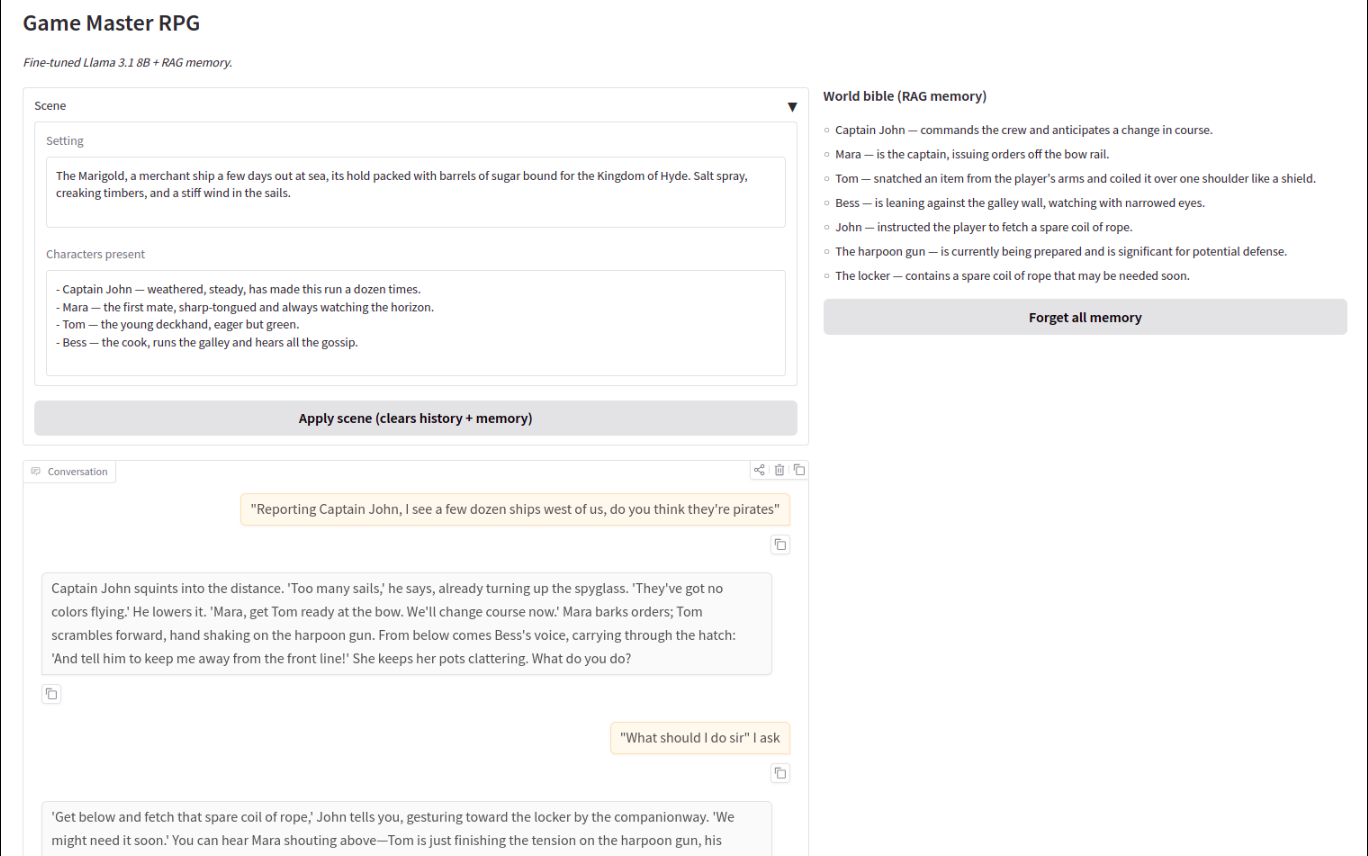Select the "The locker — contains a spare coil" entry
This screenshot has height=856, width=1368.
coord(1012,276)
